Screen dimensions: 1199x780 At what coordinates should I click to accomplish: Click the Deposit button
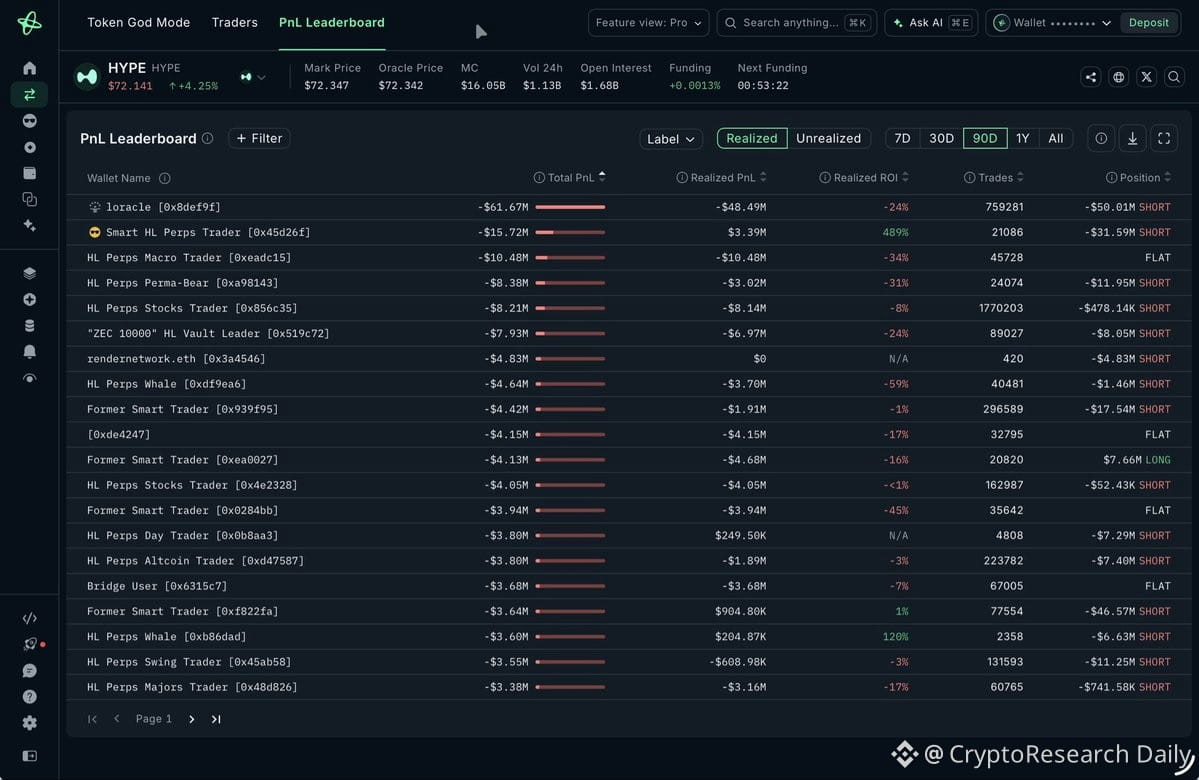point(1149,23)
